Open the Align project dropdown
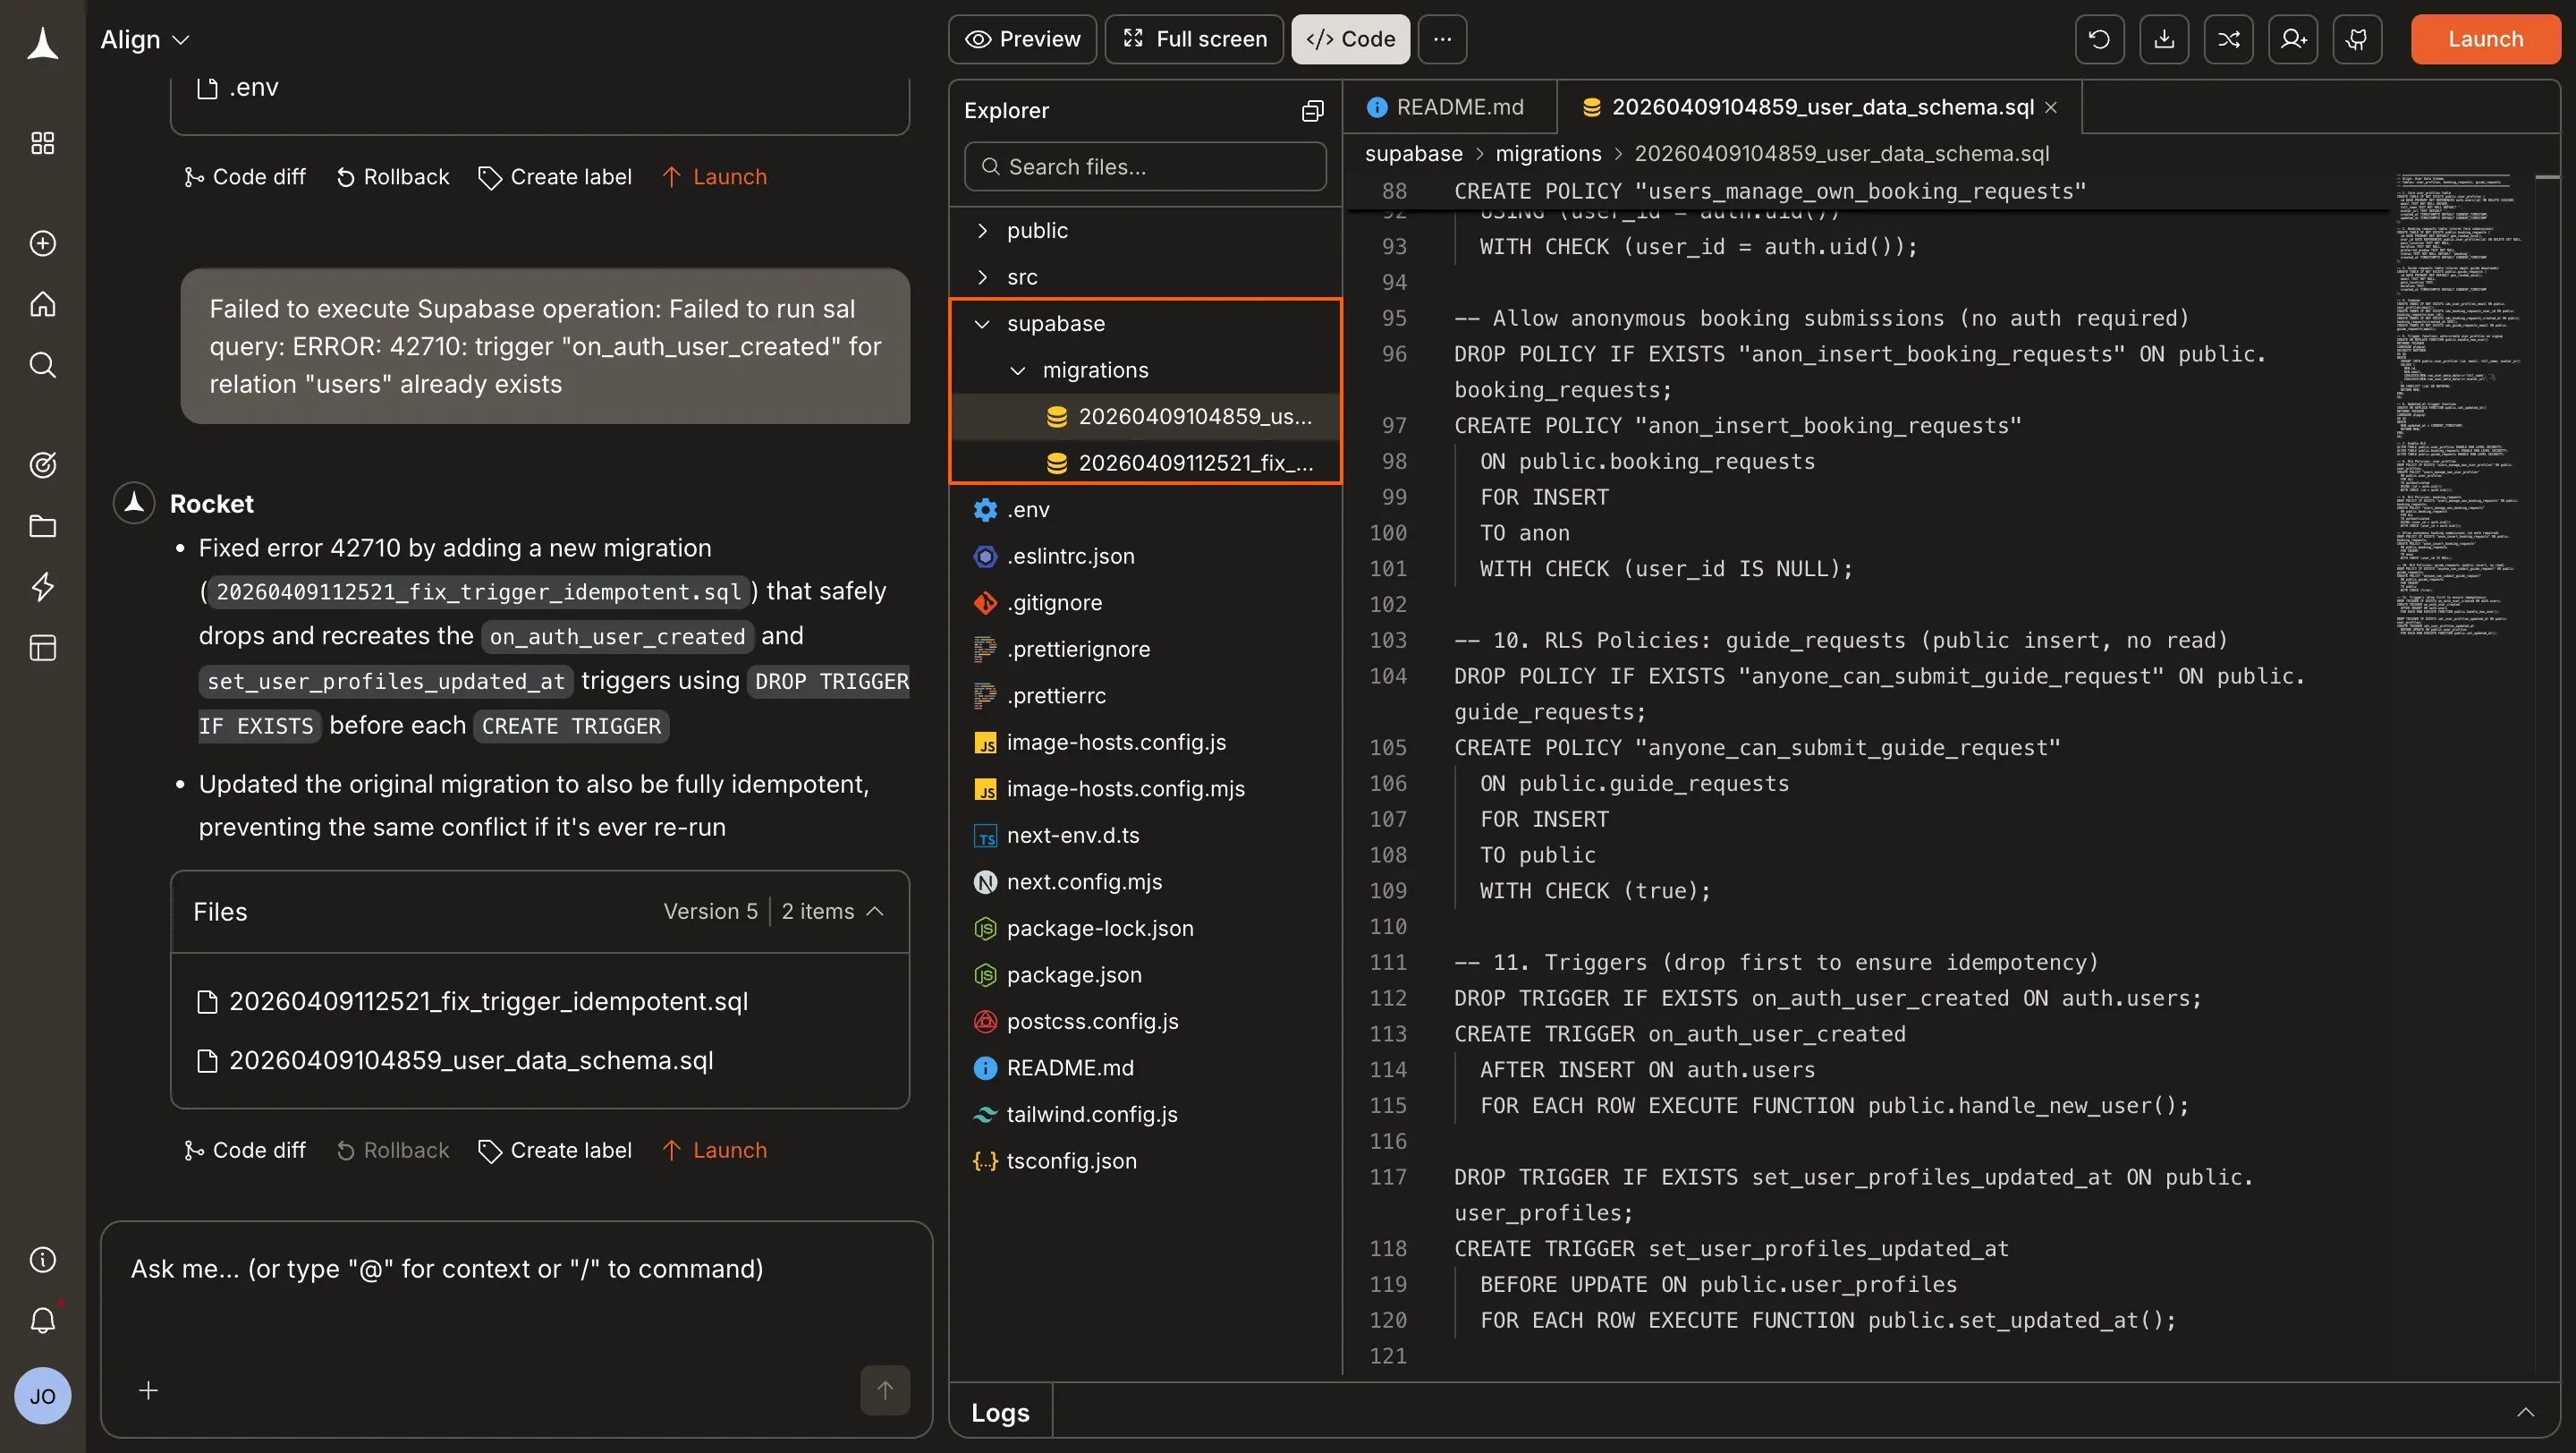Viewport: 2576px width, 1453px height. [x=145, y=39]
